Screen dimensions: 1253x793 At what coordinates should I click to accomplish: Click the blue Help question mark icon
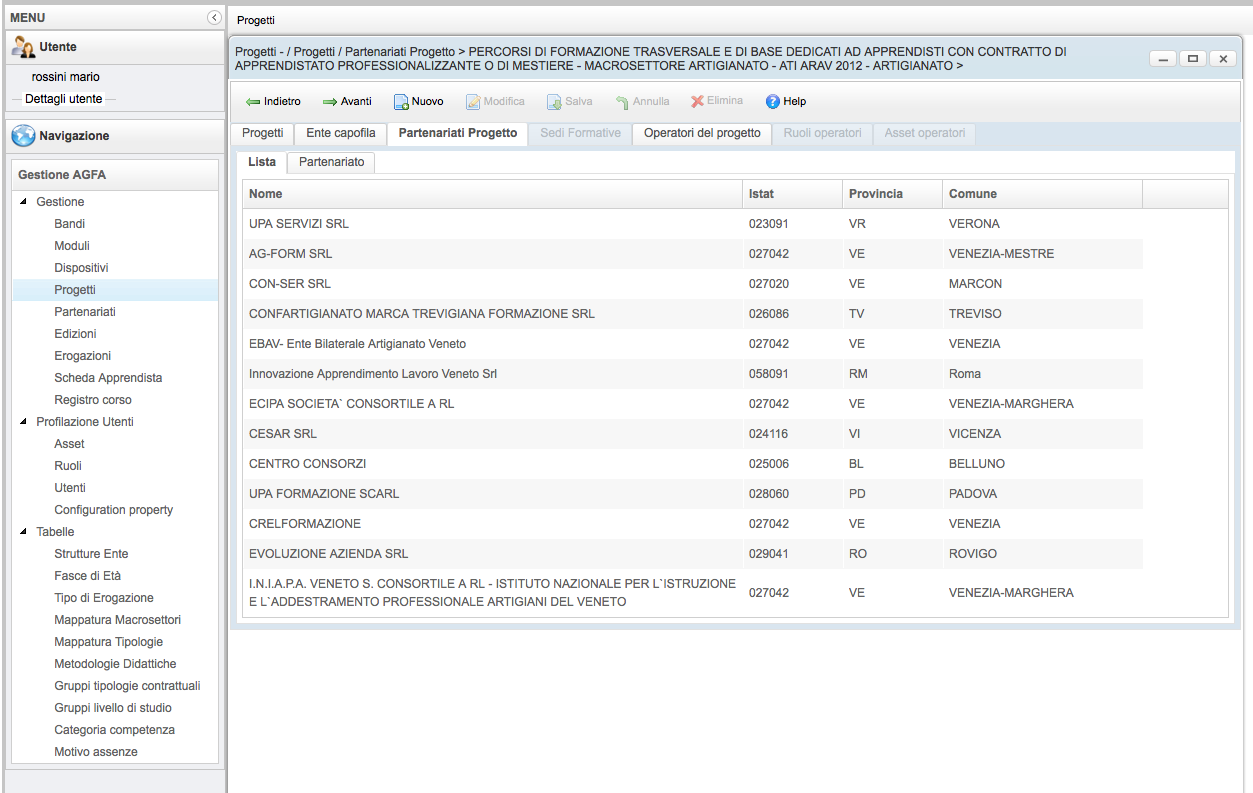[x=773, y=102]
